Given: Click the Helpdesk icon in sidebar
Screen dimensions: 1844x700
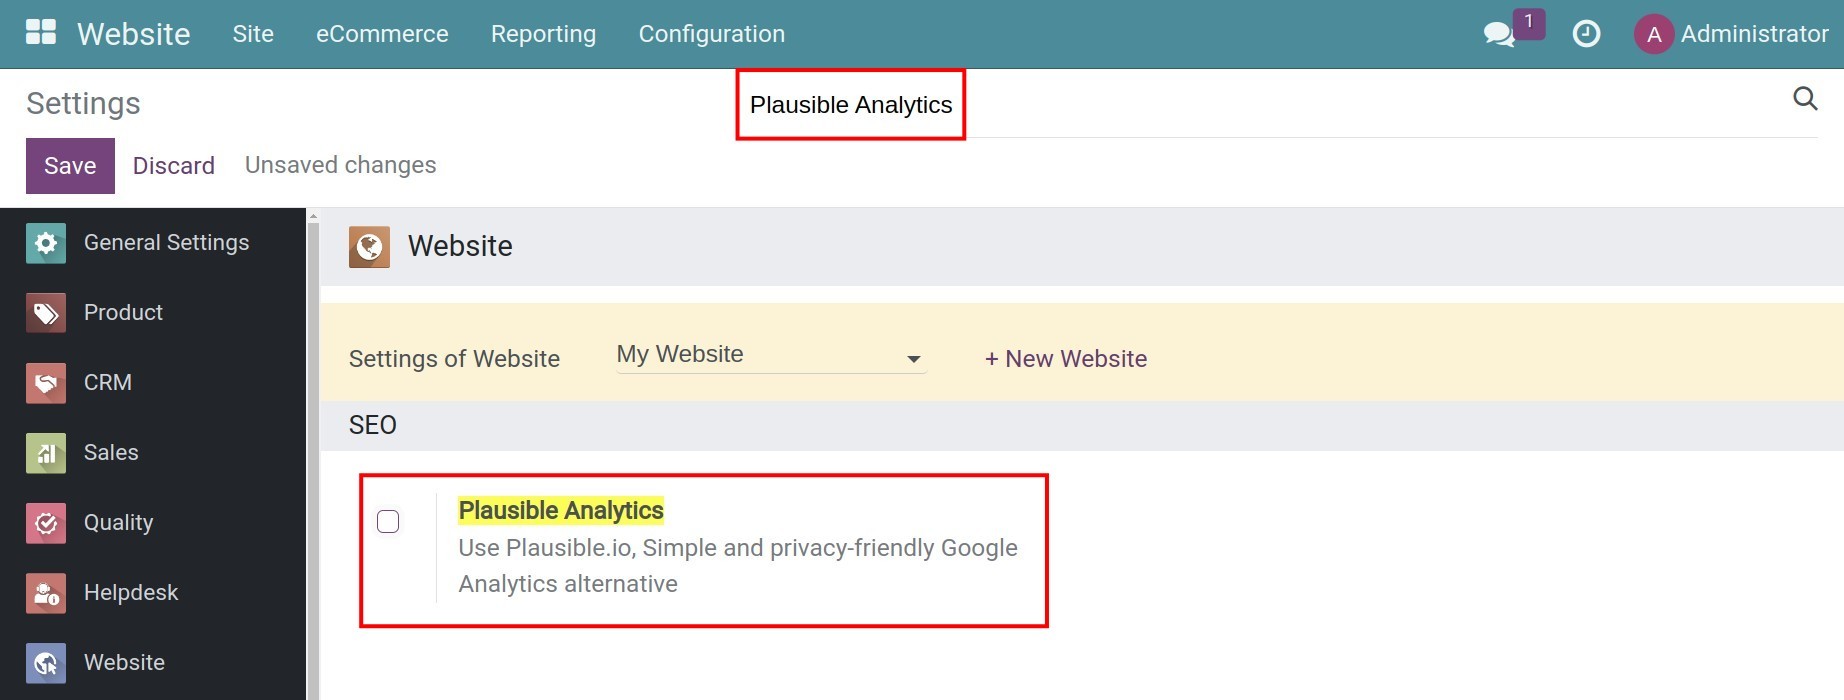Looking at the screenshot, I should click(46, 593).
